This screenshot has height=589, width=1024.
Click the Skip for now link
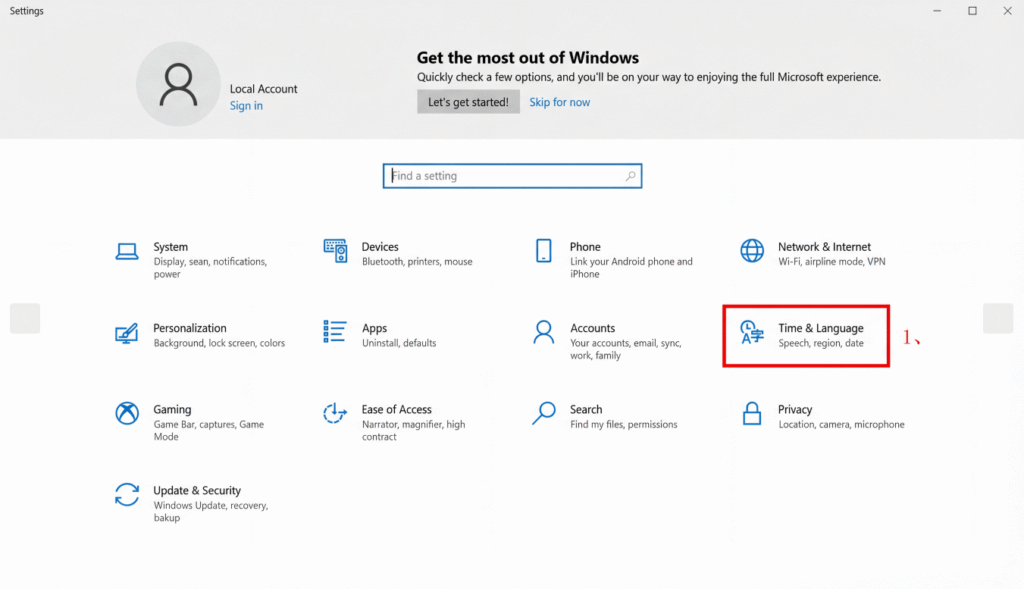point(559,102)
